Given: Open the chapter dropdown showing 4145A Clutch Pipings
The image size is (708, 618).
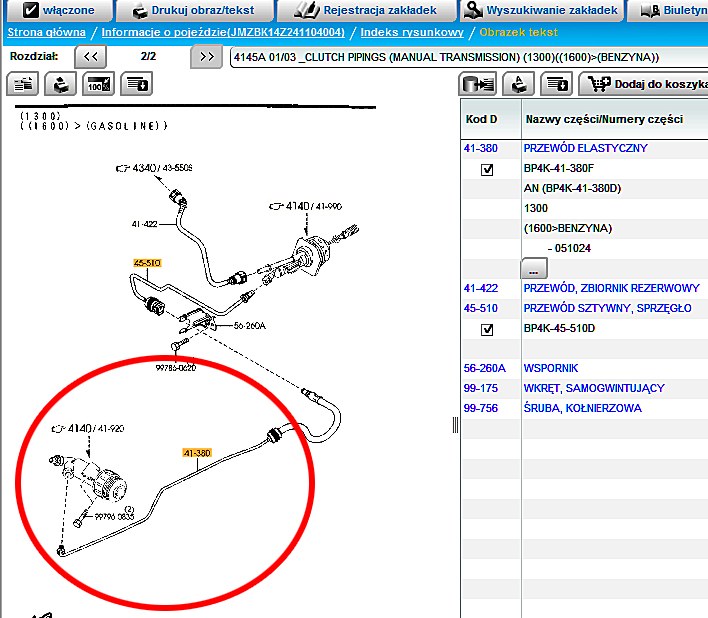Looking at the screenshot, I should pos(468,57).
